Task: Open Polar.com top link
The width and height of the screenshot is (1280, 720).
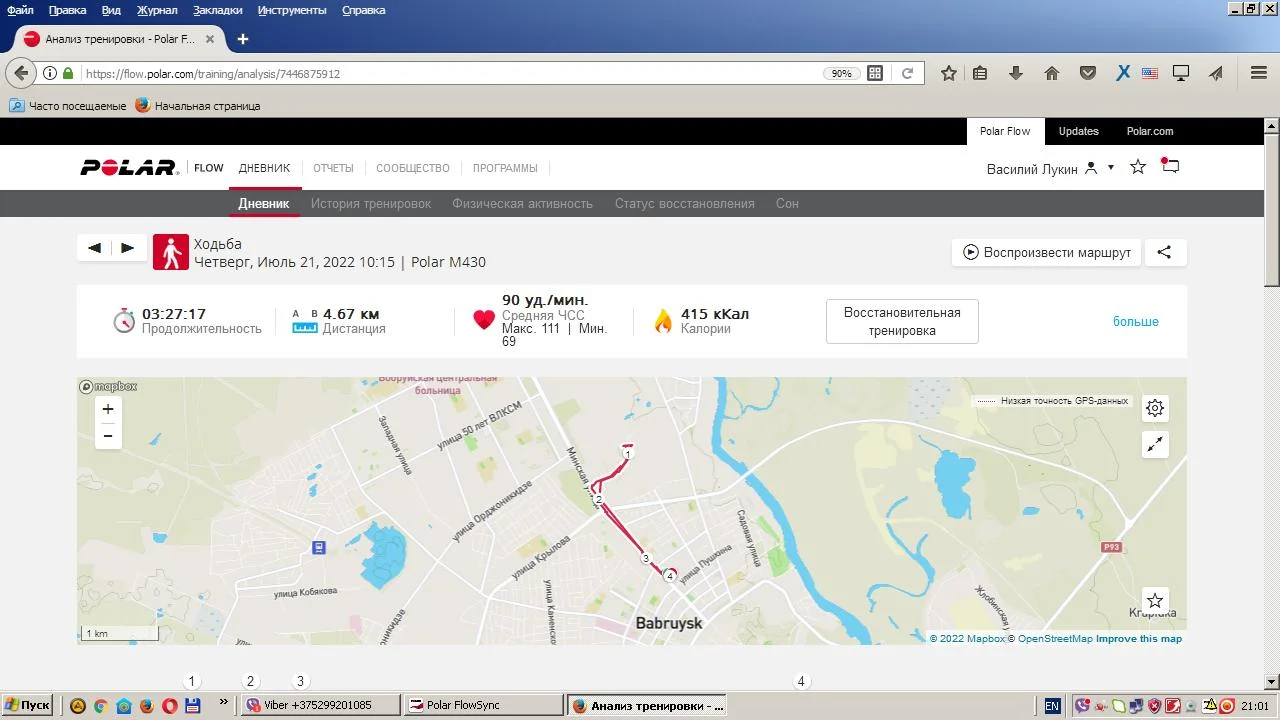Action: pos(1150,131)
